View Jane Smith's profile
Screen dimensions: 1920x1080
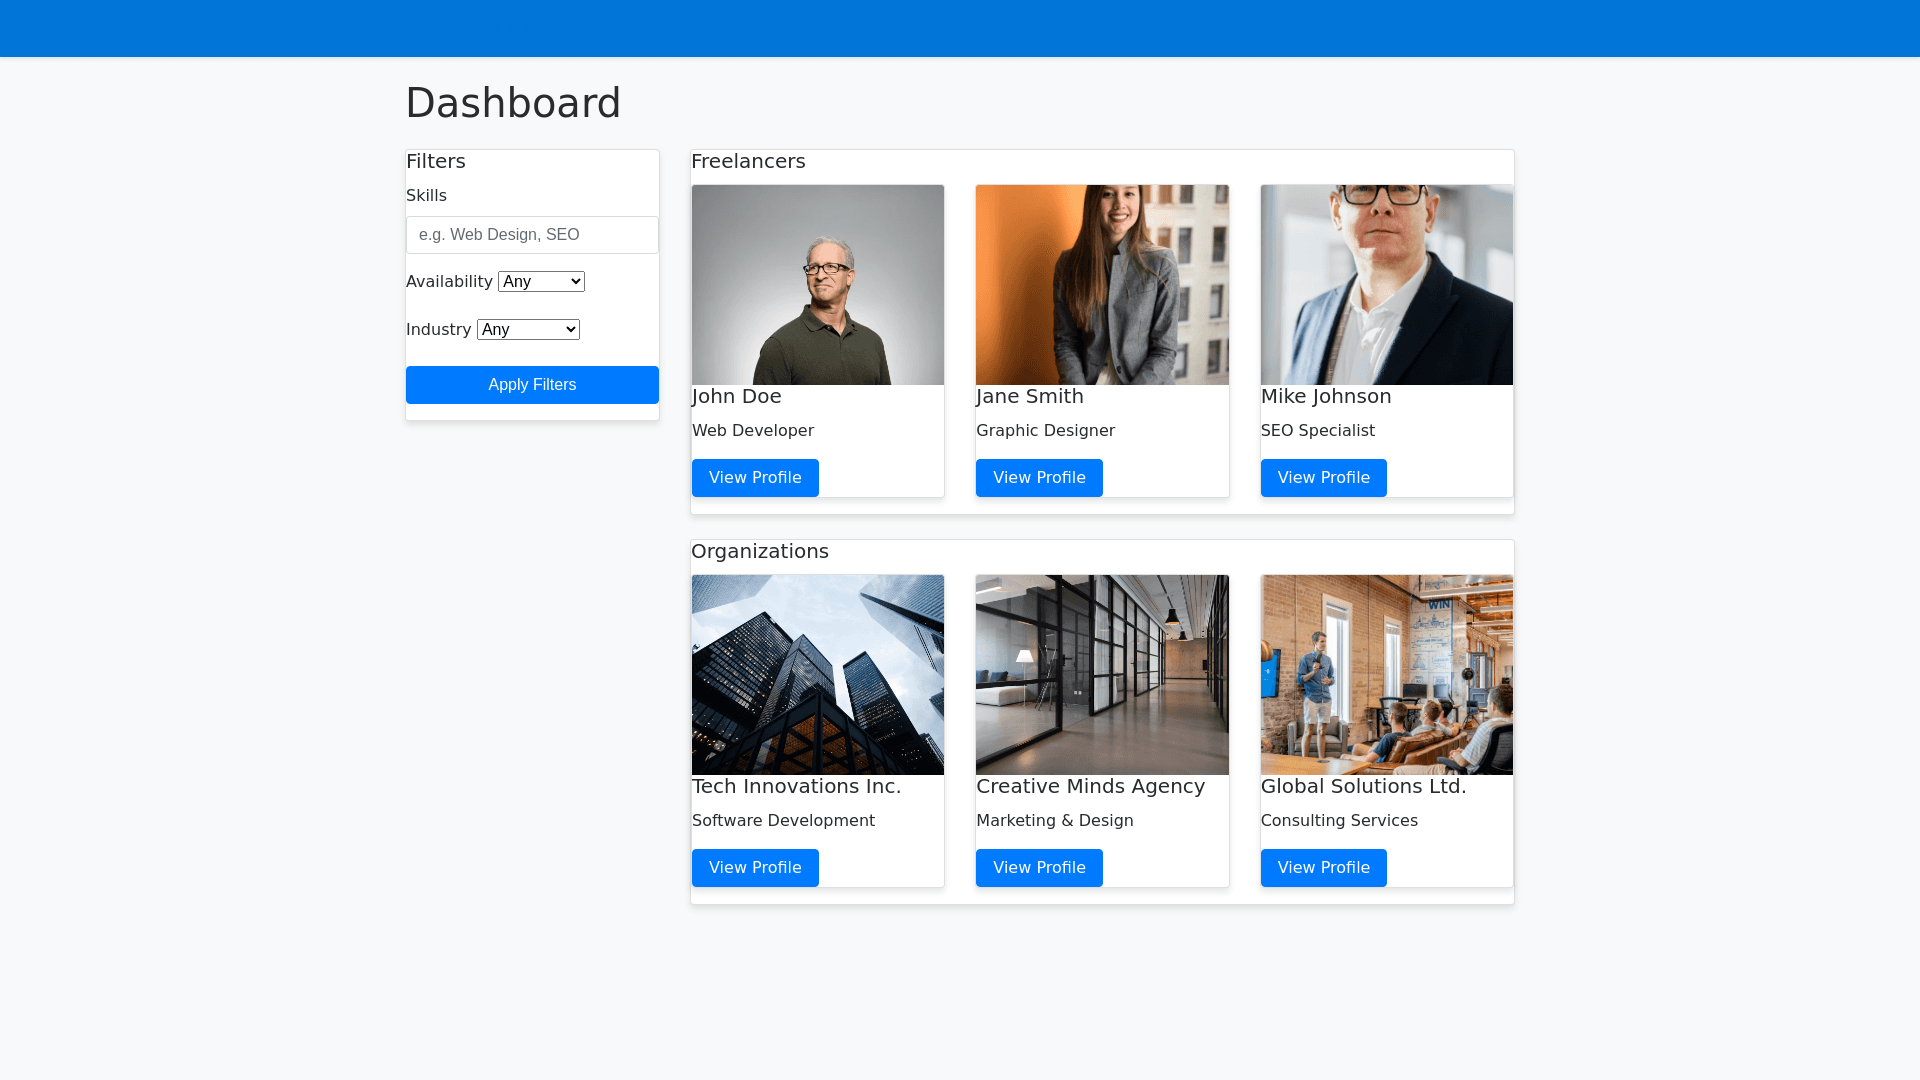(1039, 478)
